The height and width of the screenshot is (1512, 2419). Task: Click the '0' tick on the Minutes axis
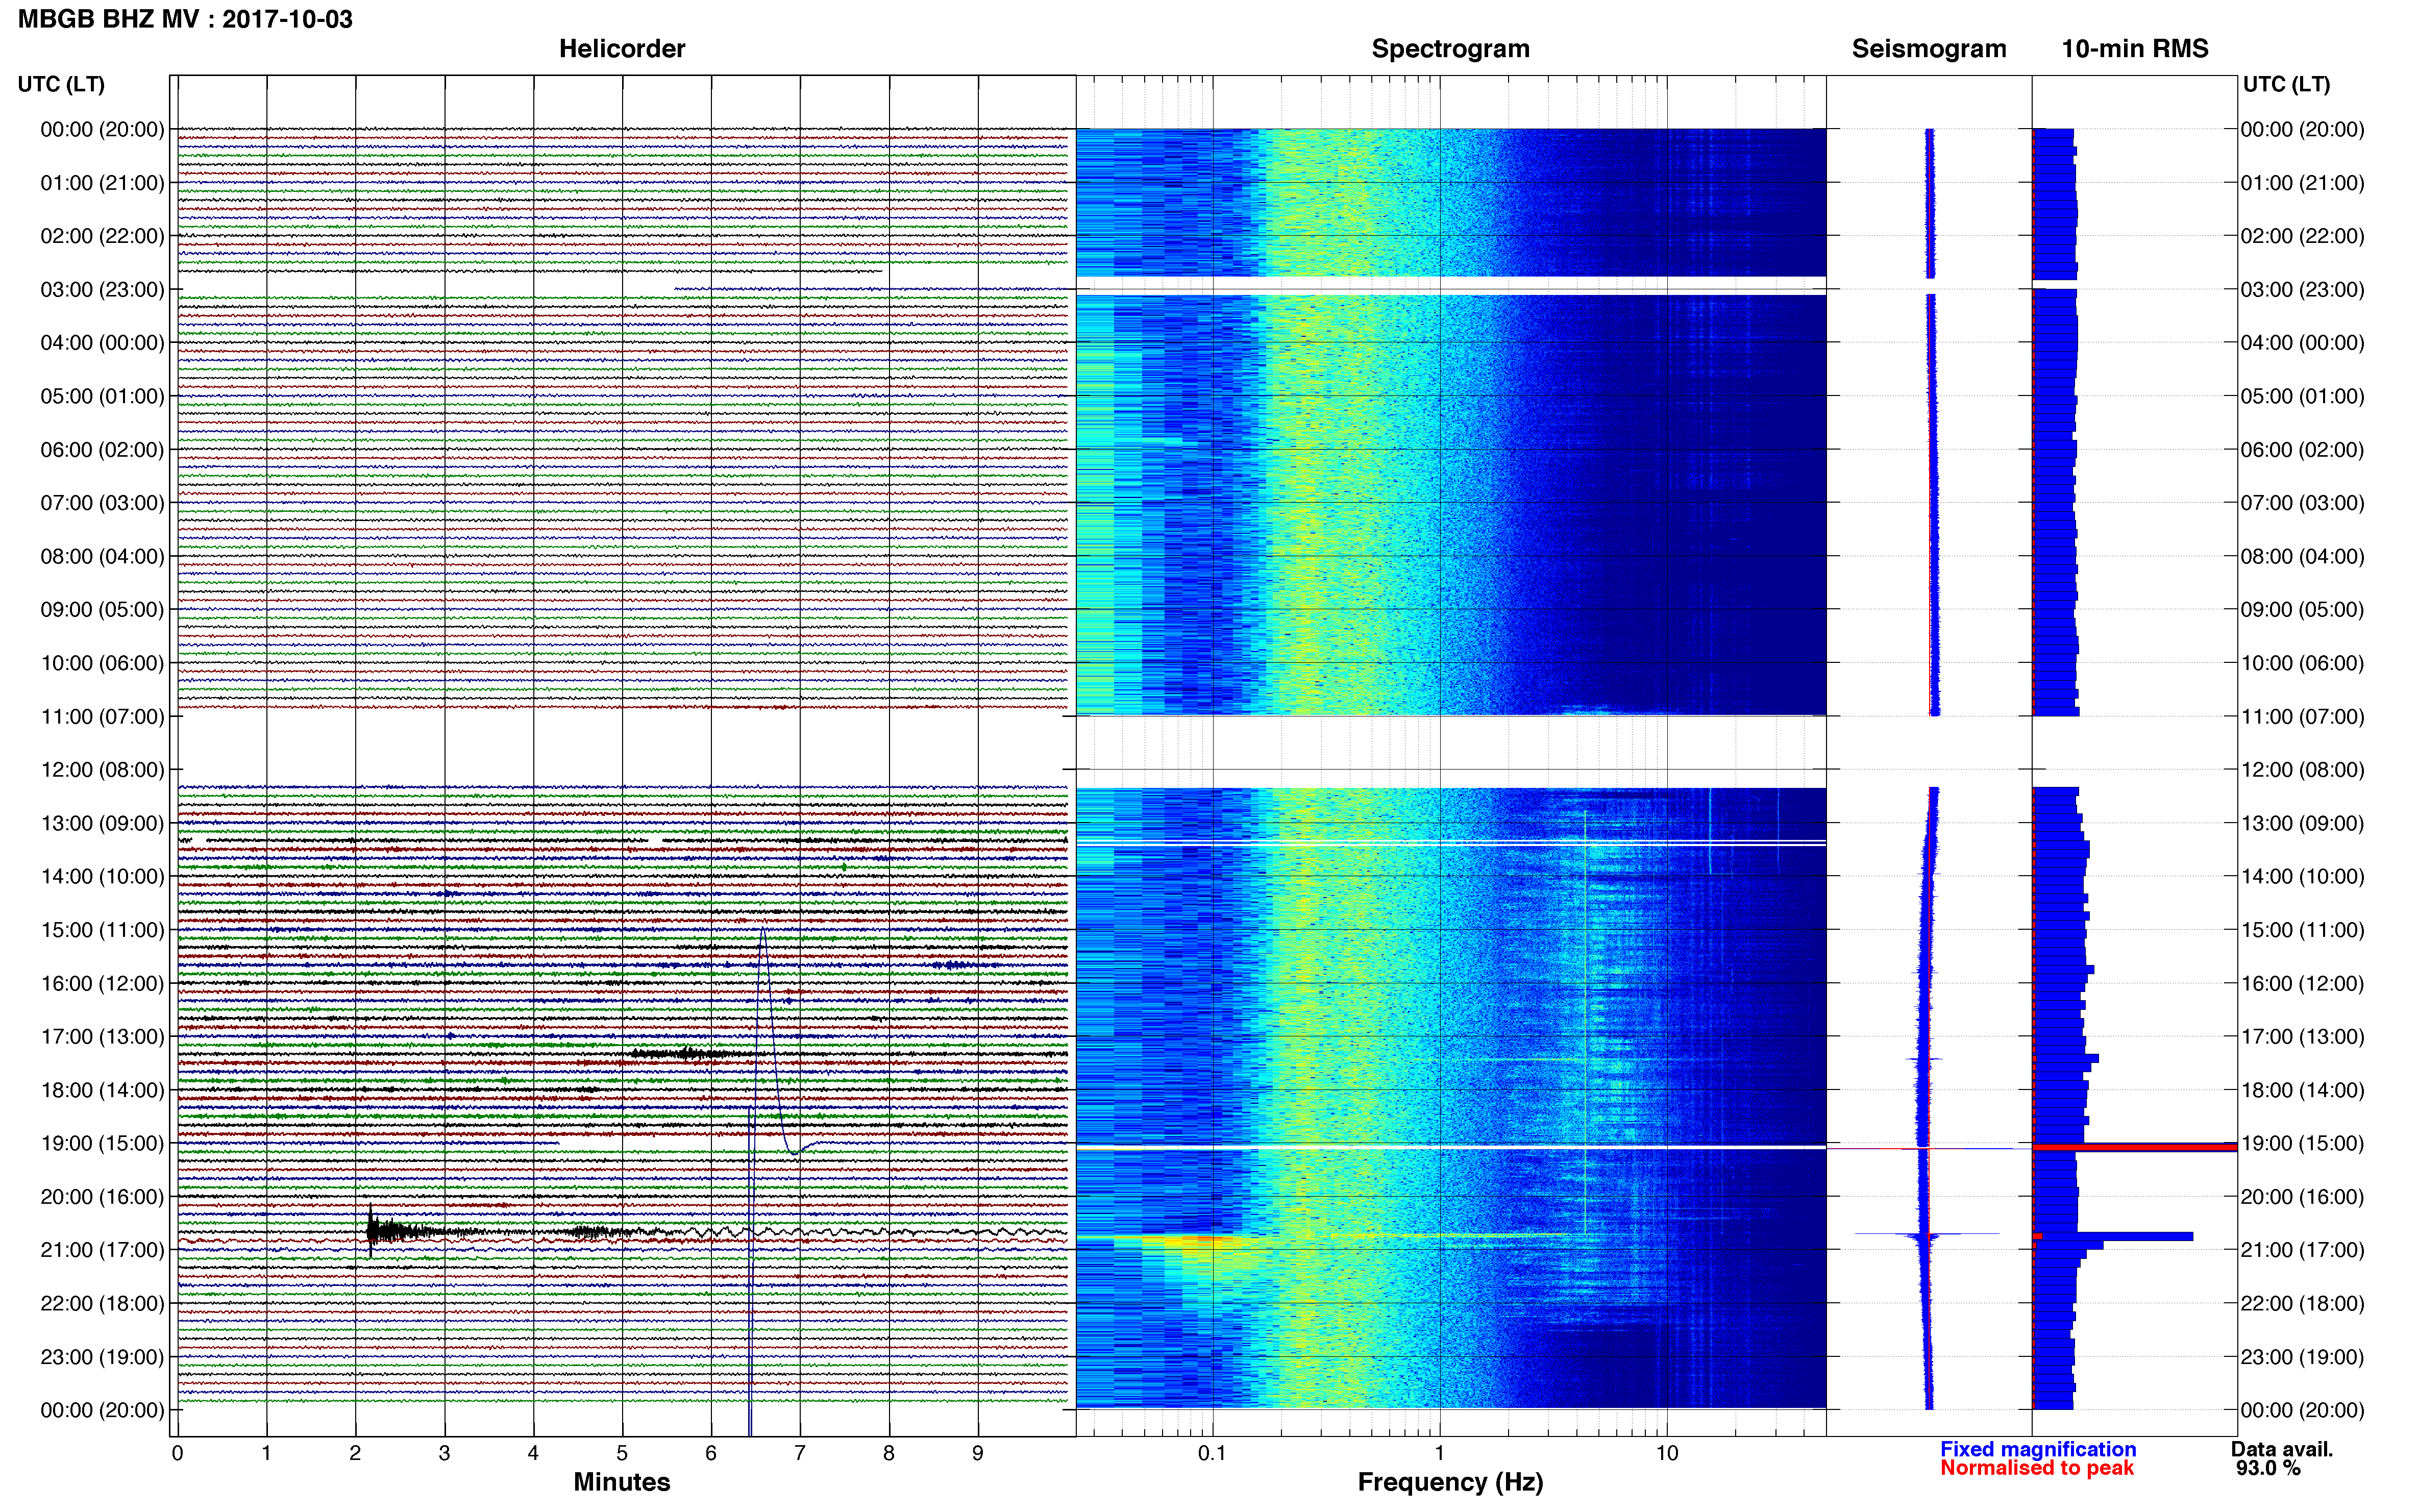tap(177, 1453)
